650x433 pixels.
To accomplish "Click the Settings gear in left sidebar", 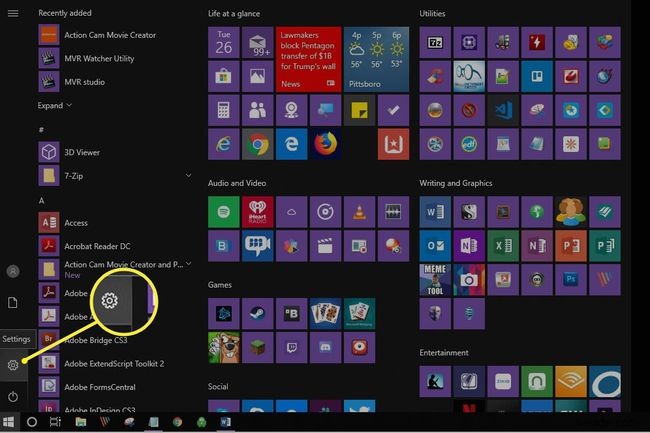I will point(13,365).
